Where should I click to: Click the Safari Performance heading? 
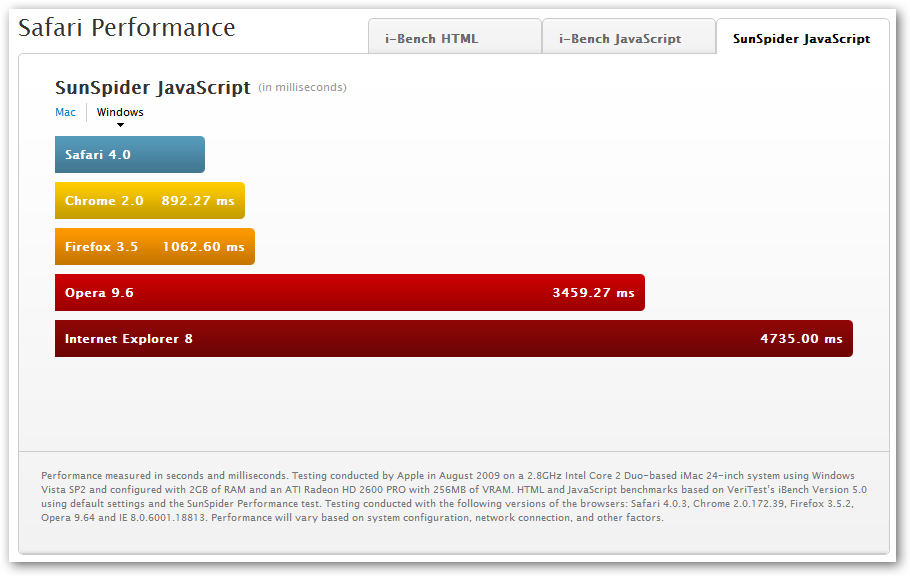pos(127,27)
